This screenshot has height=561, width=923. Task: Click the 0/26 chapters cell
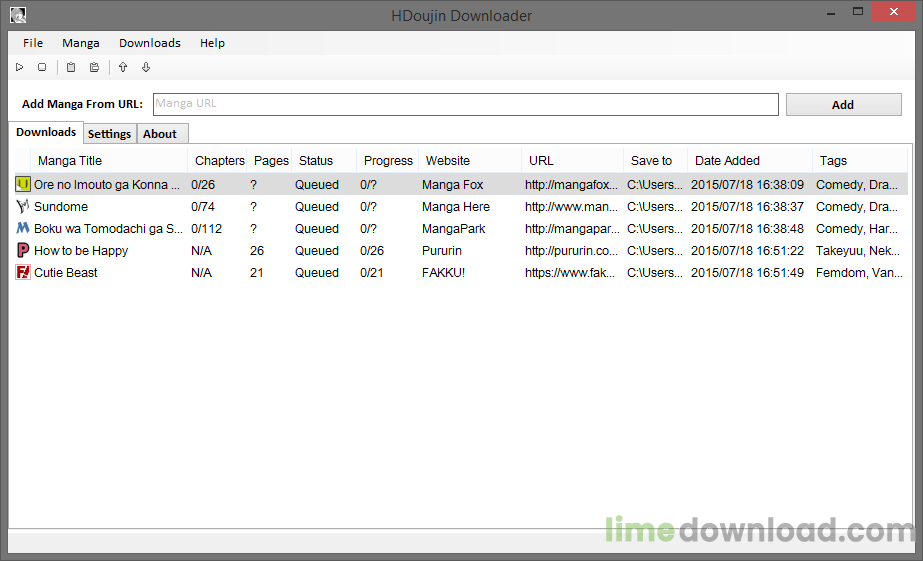203,185
